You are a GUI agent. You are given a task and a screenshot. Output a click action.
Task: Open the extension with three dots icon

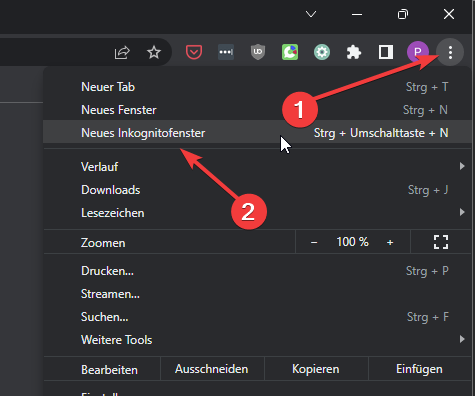pos(226,52)
